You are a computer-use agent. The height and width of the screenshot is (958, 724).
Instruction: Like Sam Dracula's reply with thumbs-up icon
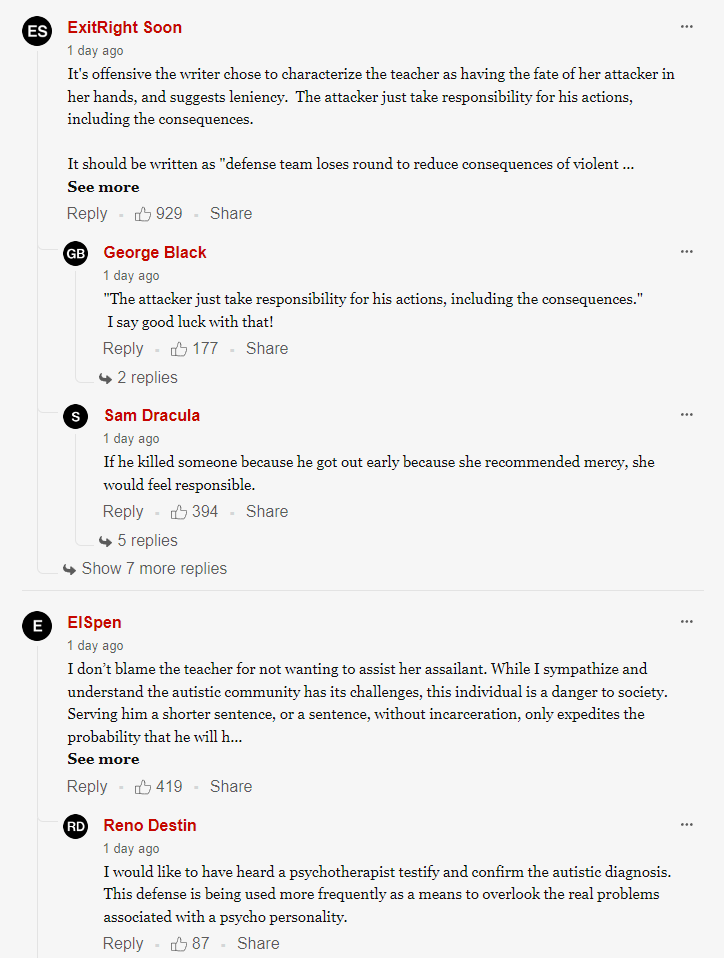pyautogui.click(x=178, y=512)
